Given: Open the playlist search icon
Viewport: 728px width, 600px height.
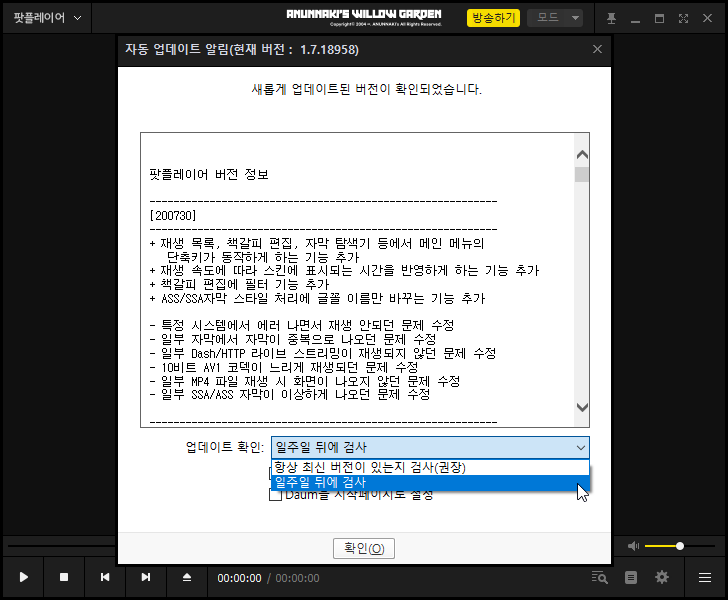Looking at the screenshot, I should (599, 577).
